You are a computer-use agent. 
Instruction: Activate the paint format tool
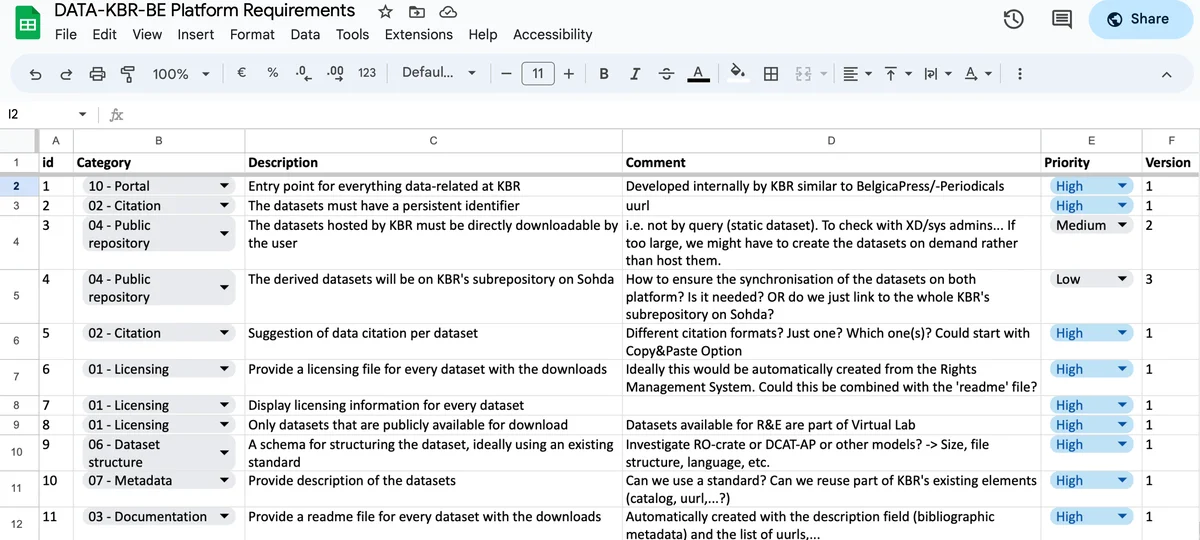click(x=127, y=73)
